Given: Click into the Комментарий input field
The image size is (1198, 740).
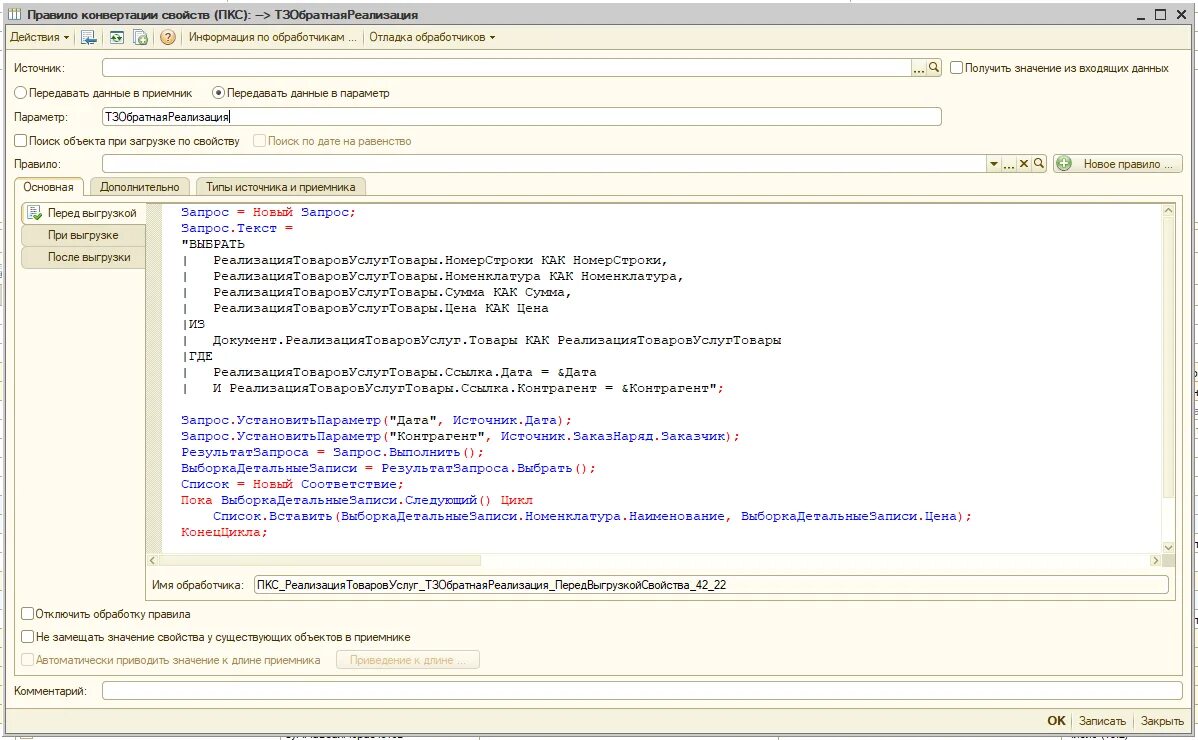Looking at the screenshot, I should (x=642, y=690).
